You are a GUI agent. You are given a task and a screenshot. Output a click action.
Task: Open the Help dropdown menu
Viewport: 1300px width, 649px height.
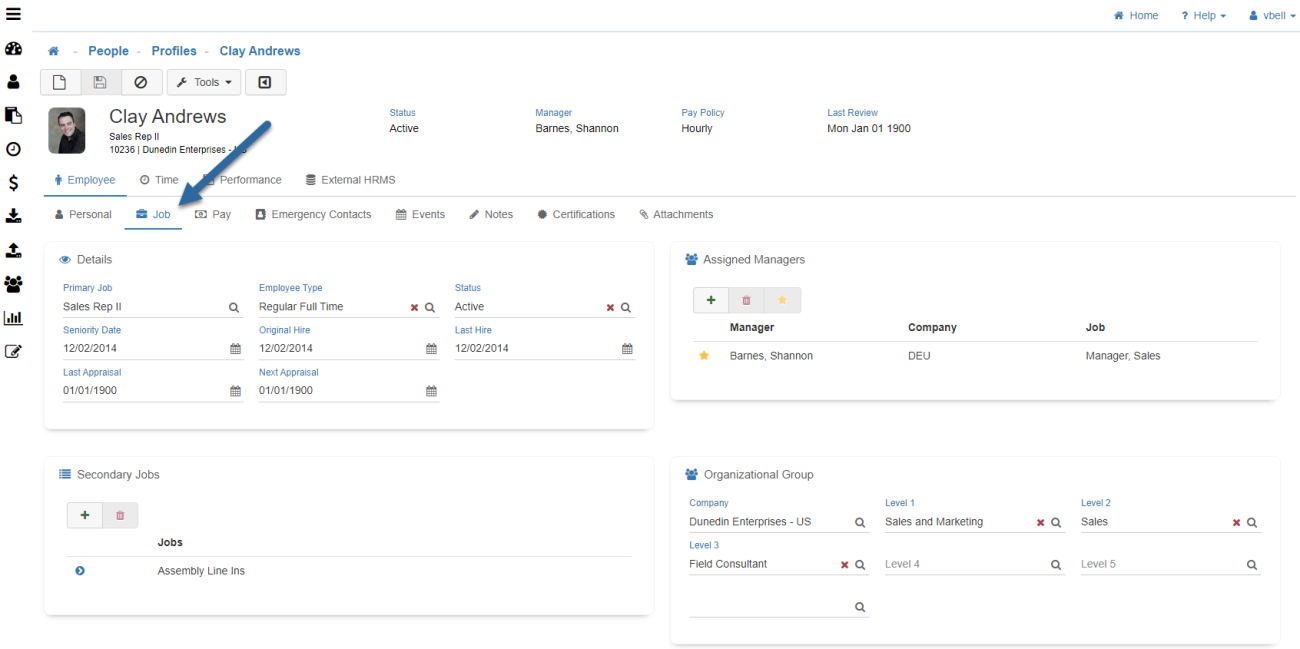[x=1203, y=16]
